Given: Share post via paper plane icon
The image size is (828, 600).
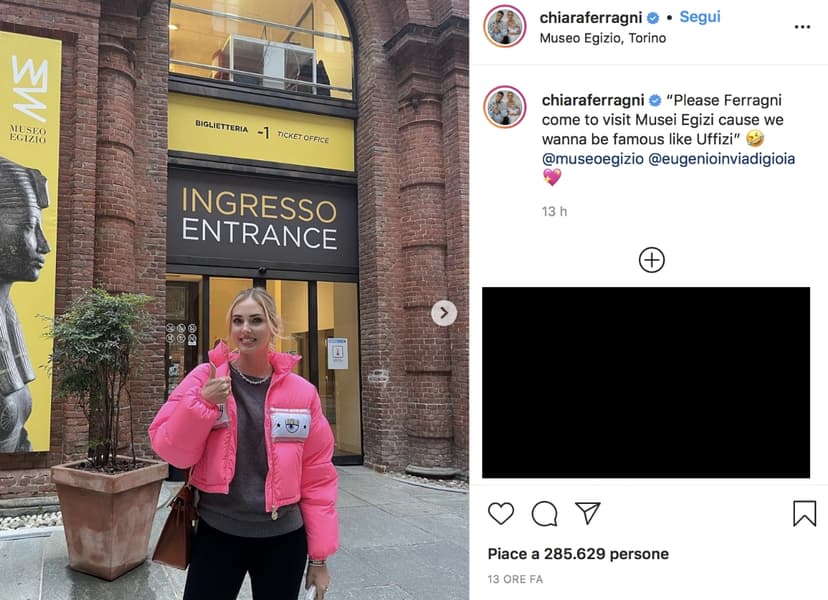Looking at the screenshot, I should click(588, 513).
